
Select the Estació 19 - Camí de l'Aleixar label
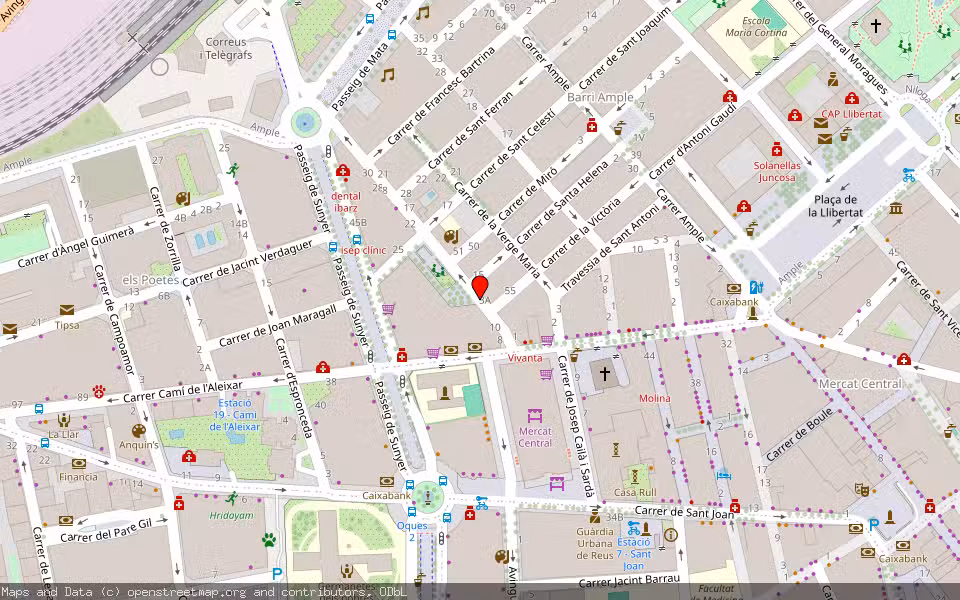point(235,414)
